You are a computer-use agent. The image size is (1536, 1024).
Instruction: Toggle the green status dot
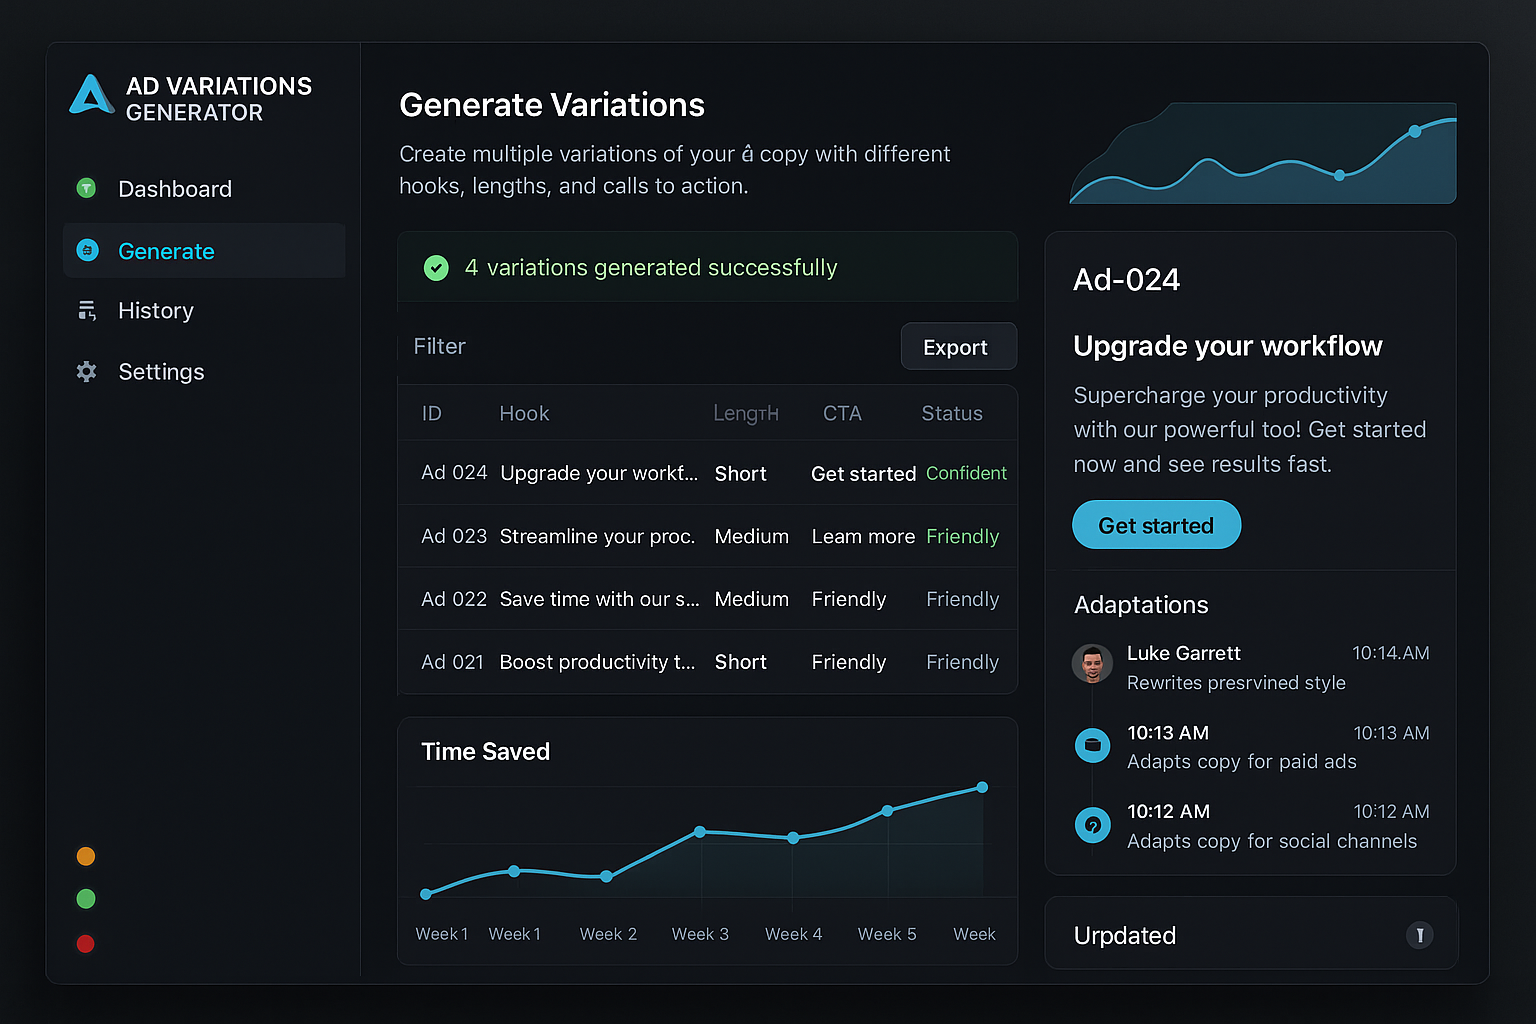(85, 899)
